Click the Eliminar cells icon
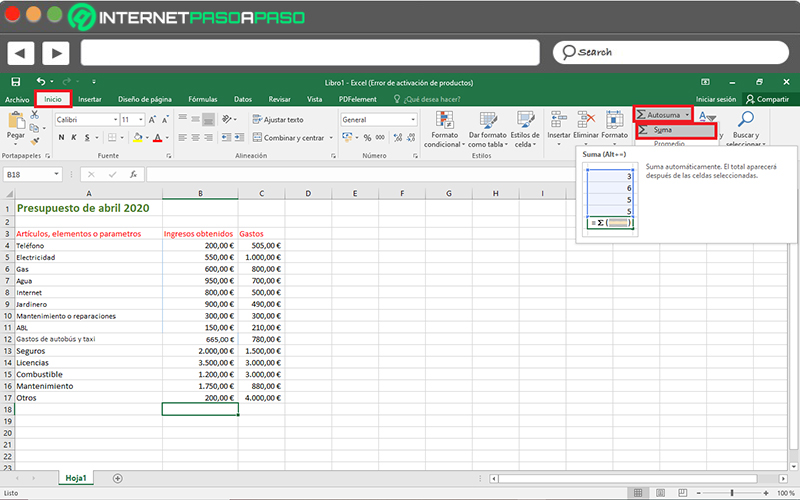 click(x=586, y=121)
